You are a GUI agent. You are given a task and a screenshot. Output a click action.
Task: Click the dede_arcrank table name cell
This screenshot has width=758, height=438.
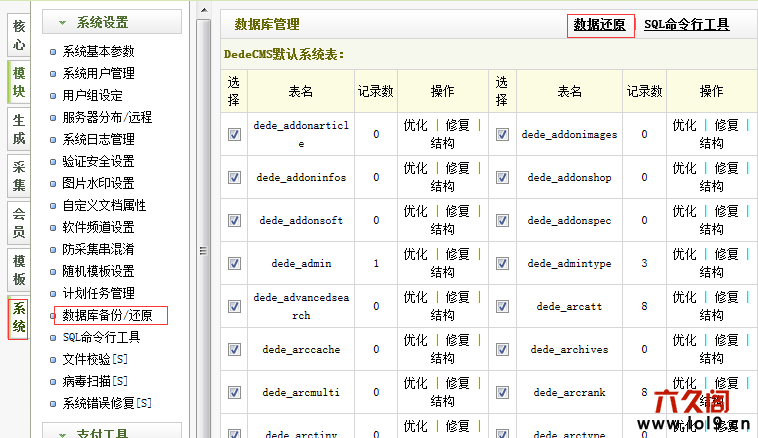point(569,393)
